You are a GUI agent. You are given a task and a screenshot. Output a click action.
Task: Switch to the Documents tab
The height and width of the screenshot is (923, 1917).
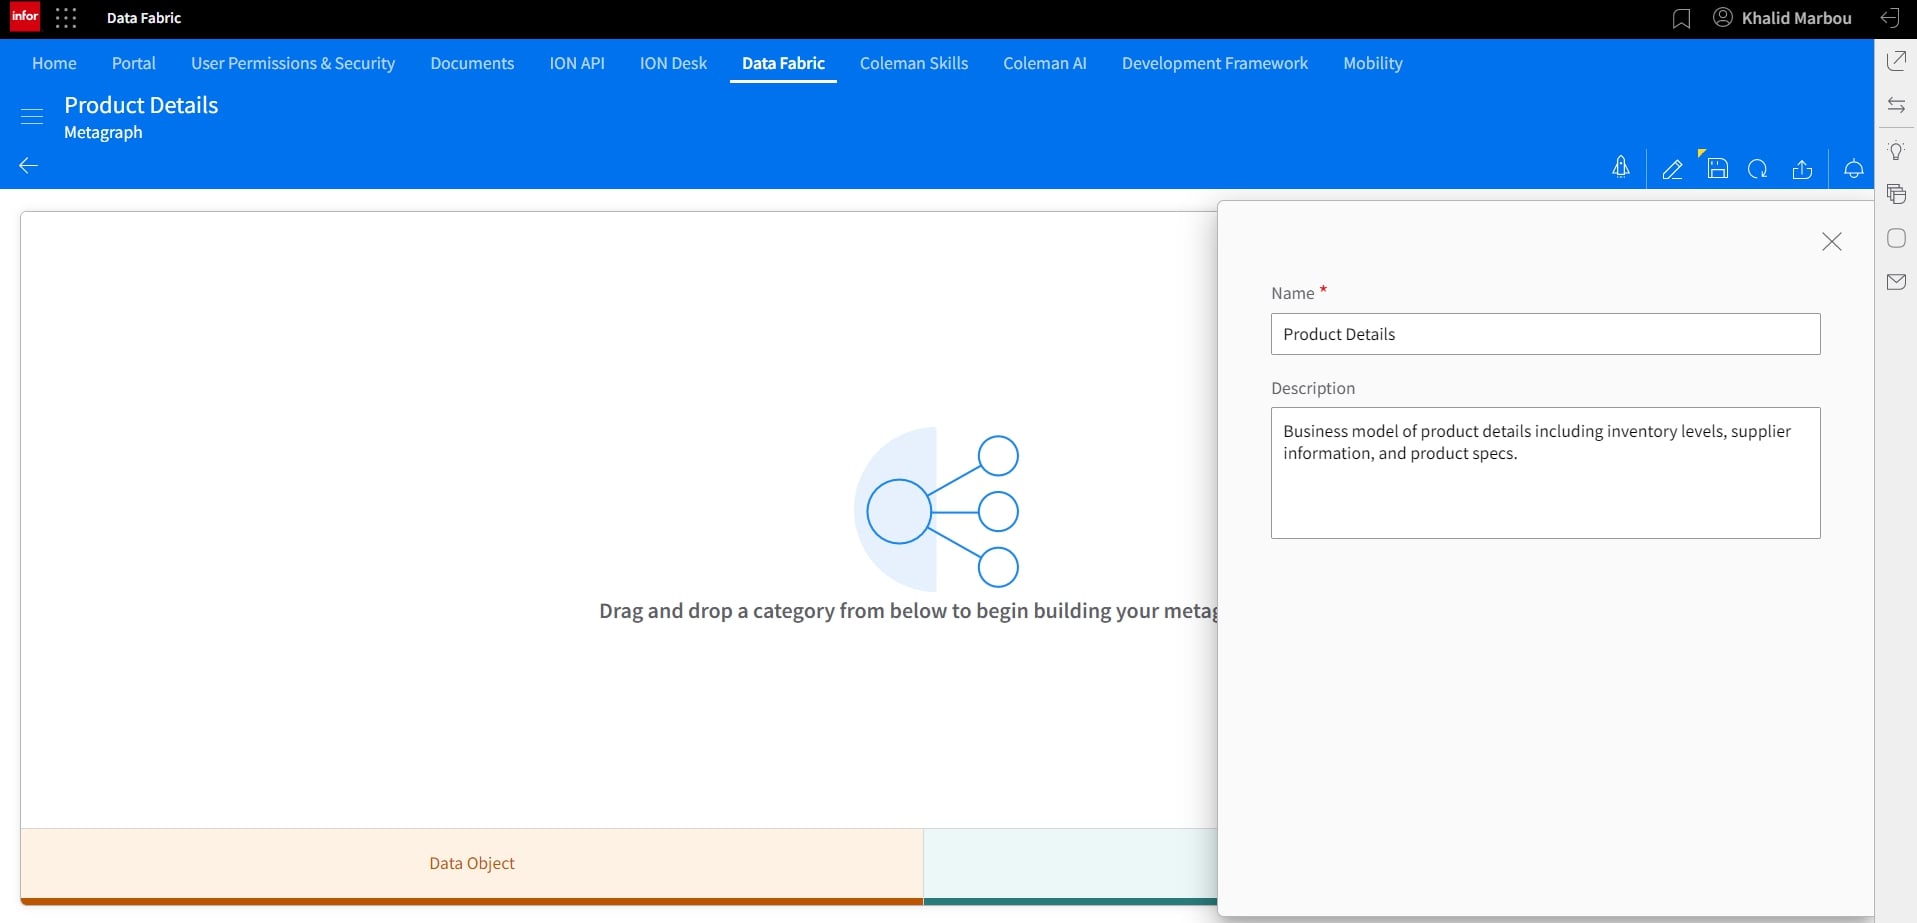pos(472,63)
